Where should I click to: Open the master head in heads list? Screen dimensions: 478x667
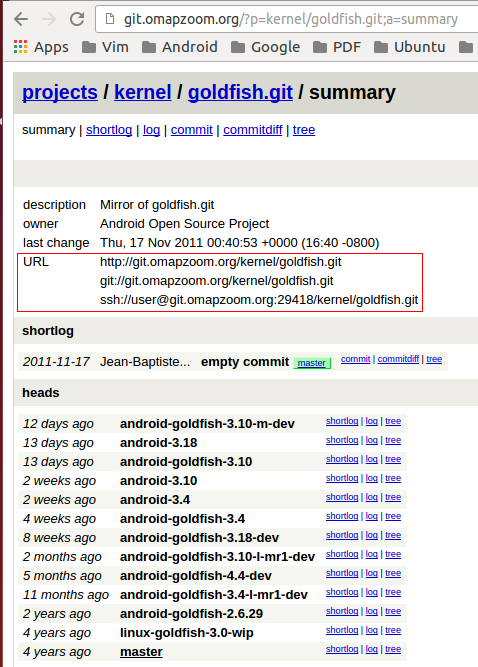[x=141, y=652]
